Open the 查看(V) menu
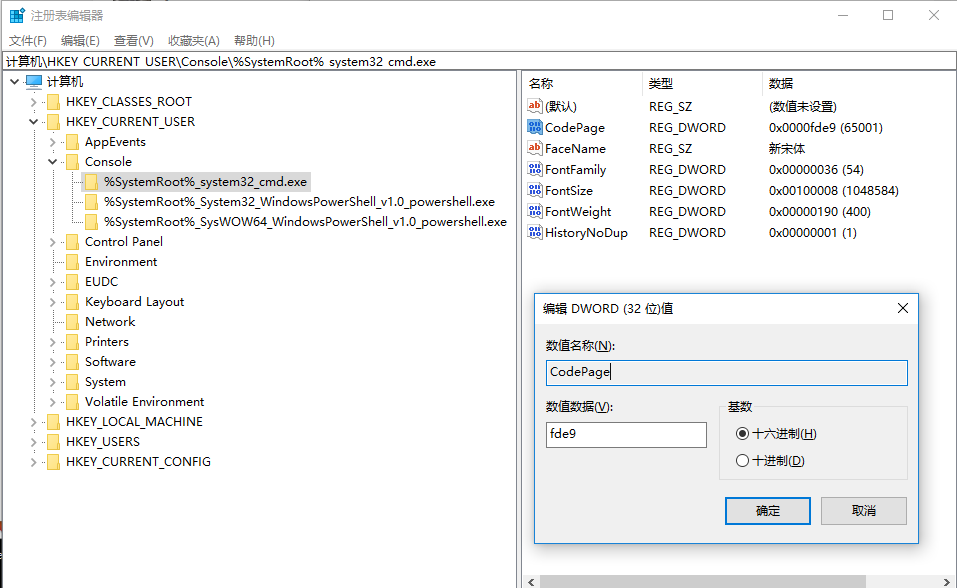This screenshot has width=957, height=588. [134, 41]
